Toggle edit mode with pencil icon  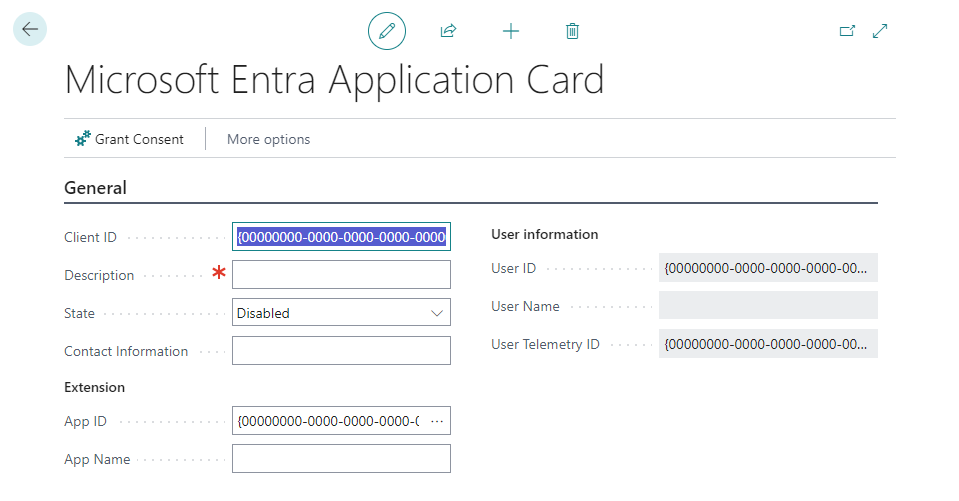[x=387, y=31]
